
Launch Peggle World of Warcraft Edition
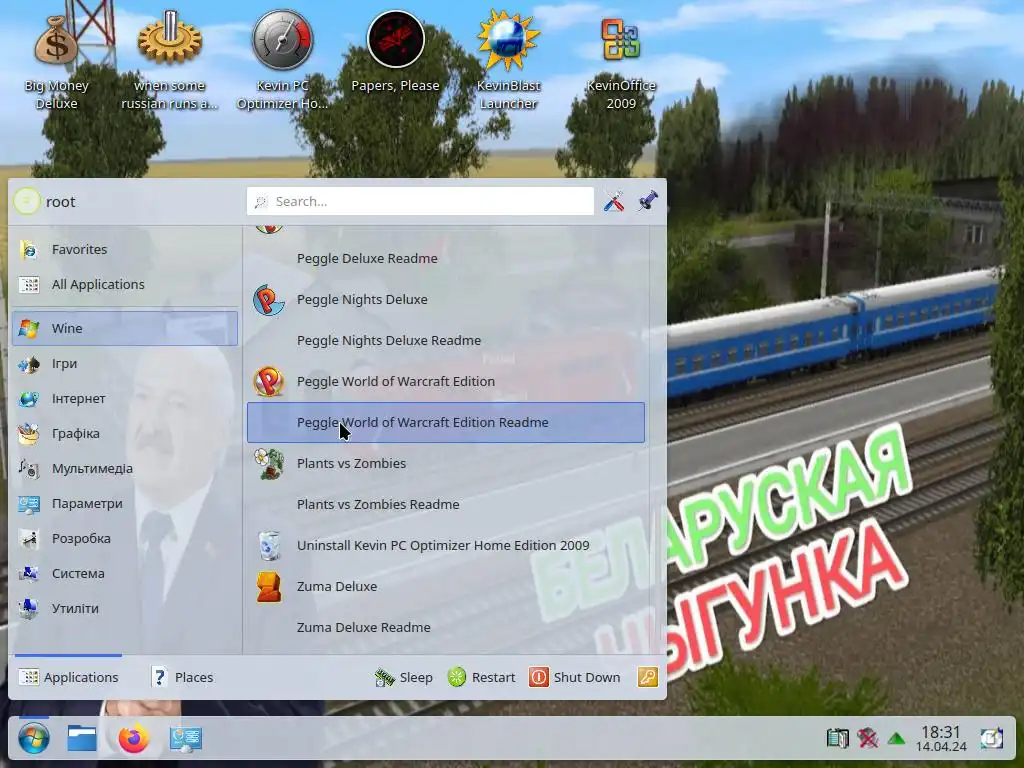445,381
